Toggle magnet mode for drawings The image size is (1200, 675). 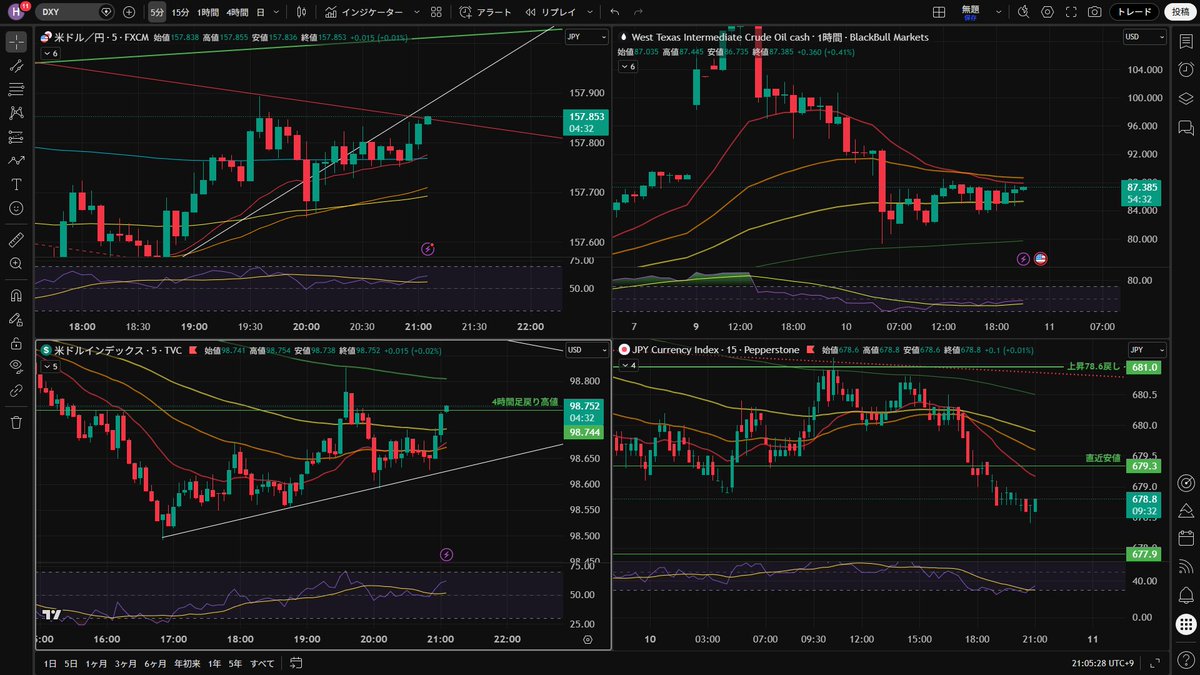point(16,296)
